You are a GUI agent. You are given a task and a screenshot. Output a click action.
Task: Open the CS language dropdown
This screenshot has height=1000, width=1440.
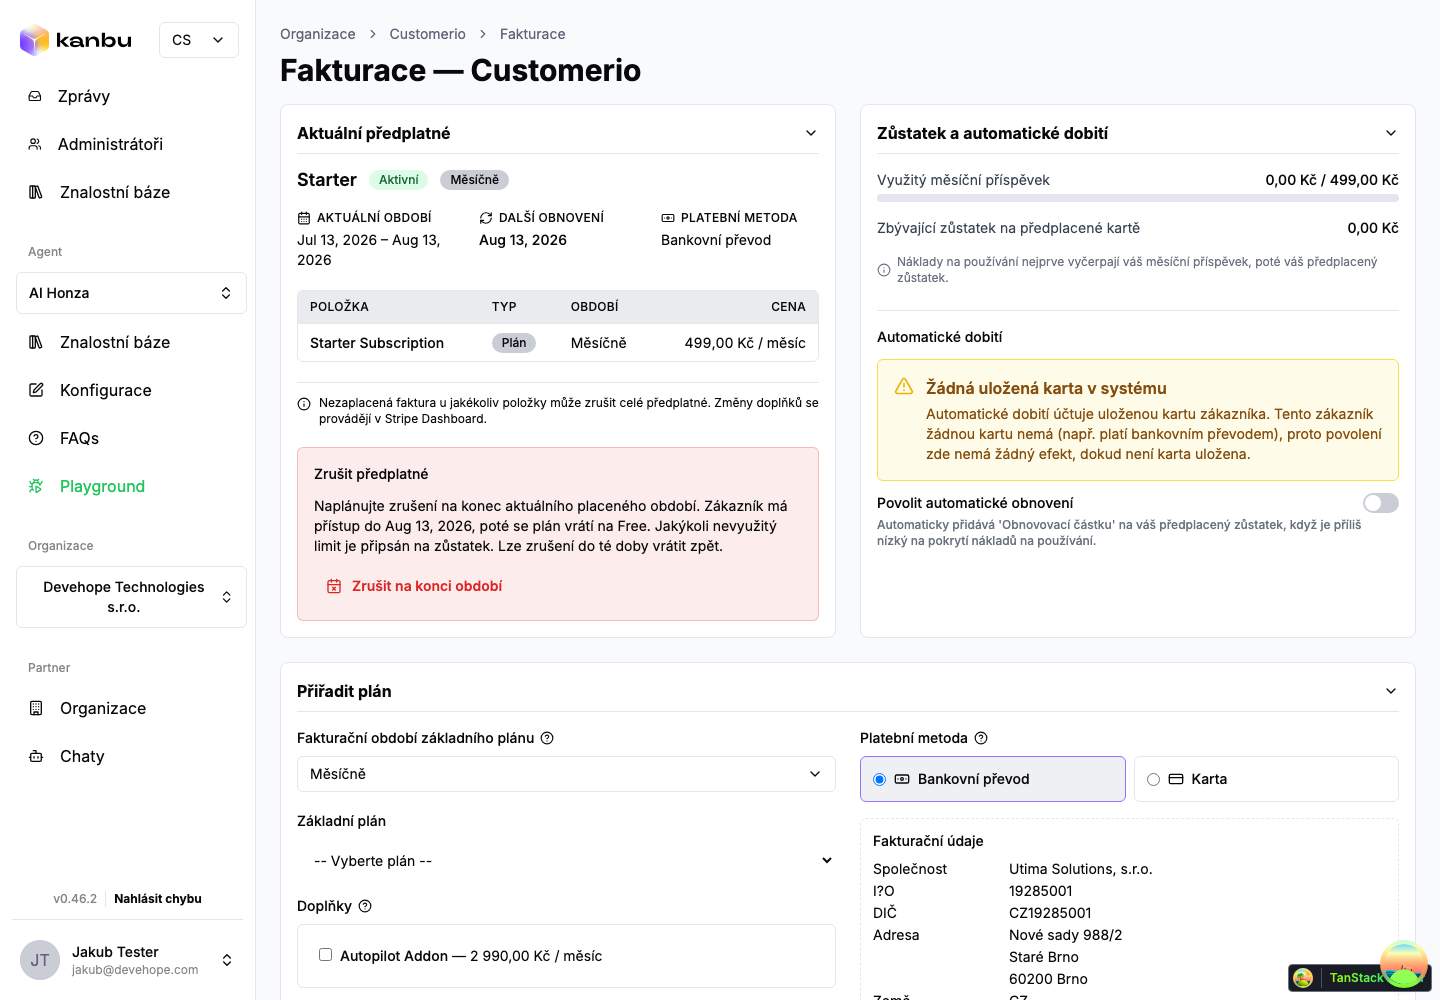coord(199,40)
